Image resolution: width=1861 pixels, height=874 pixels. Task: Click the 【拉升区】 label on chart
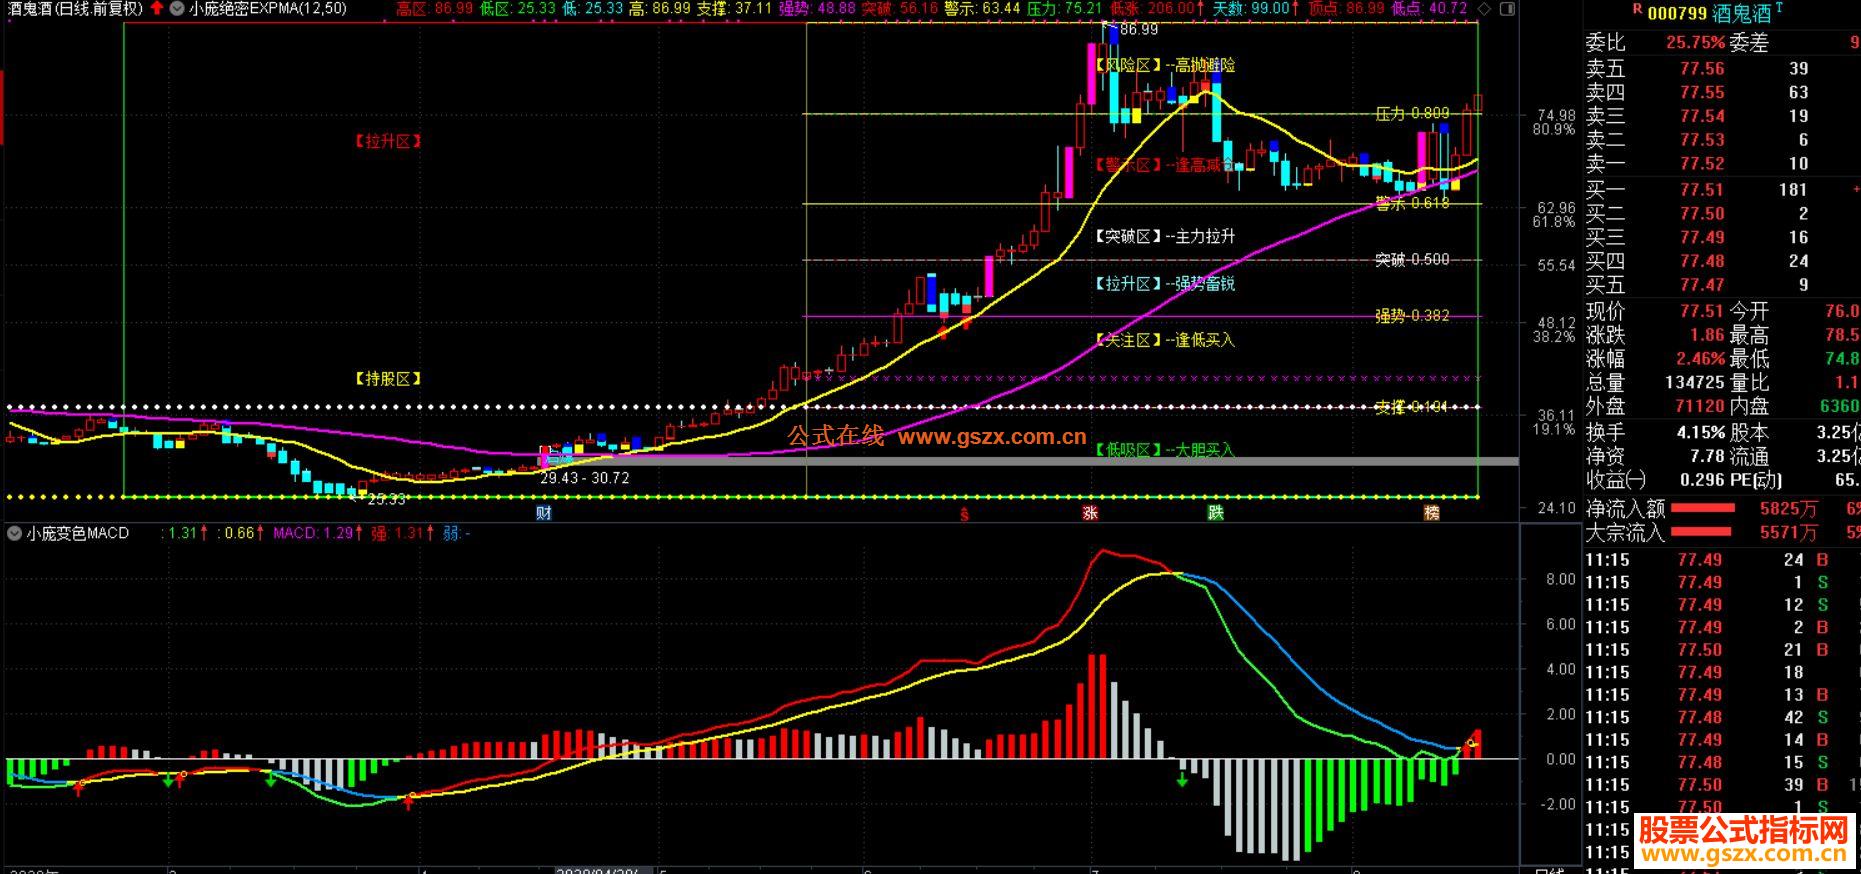(388, 141)
